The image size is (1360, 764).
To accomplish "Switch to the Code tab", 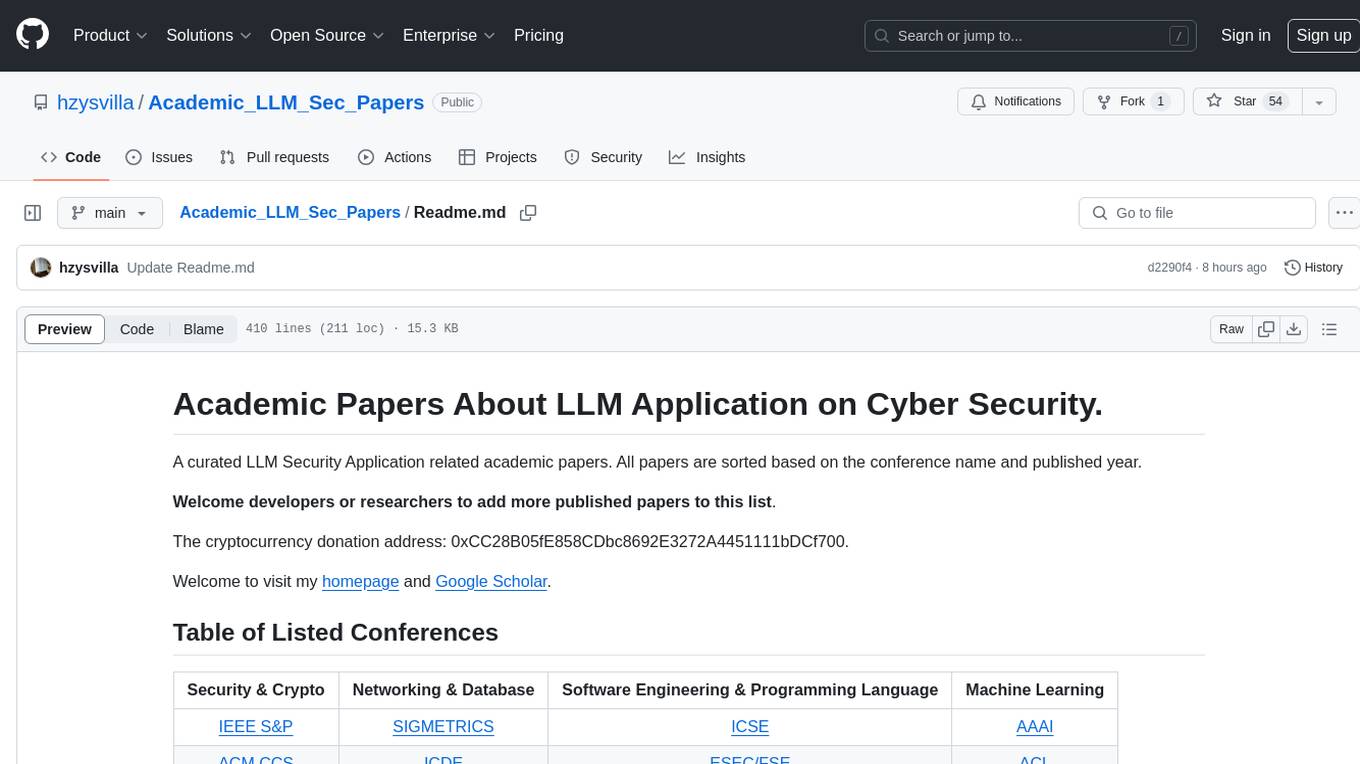I will click(70, 157).
